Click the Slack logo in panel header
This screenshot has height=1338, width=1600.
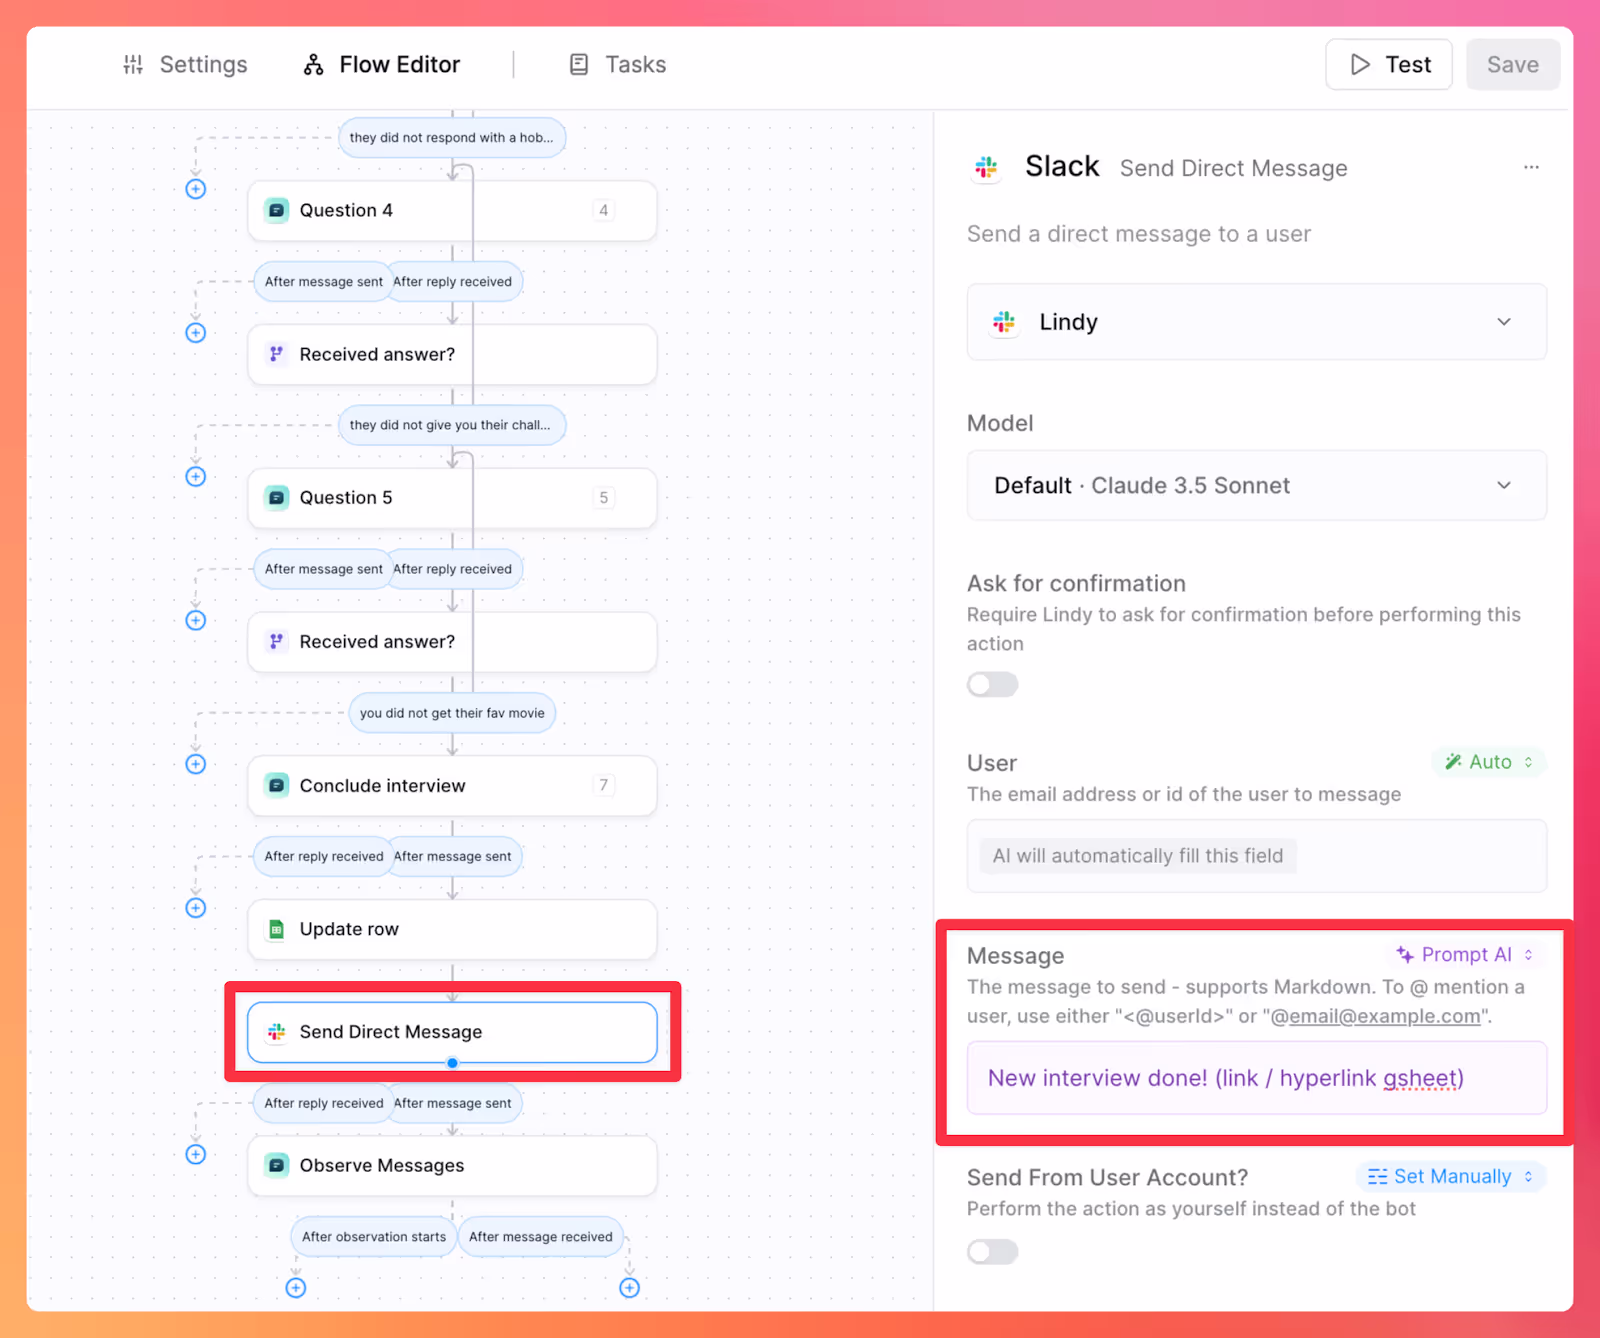click(x=987, y=167)
